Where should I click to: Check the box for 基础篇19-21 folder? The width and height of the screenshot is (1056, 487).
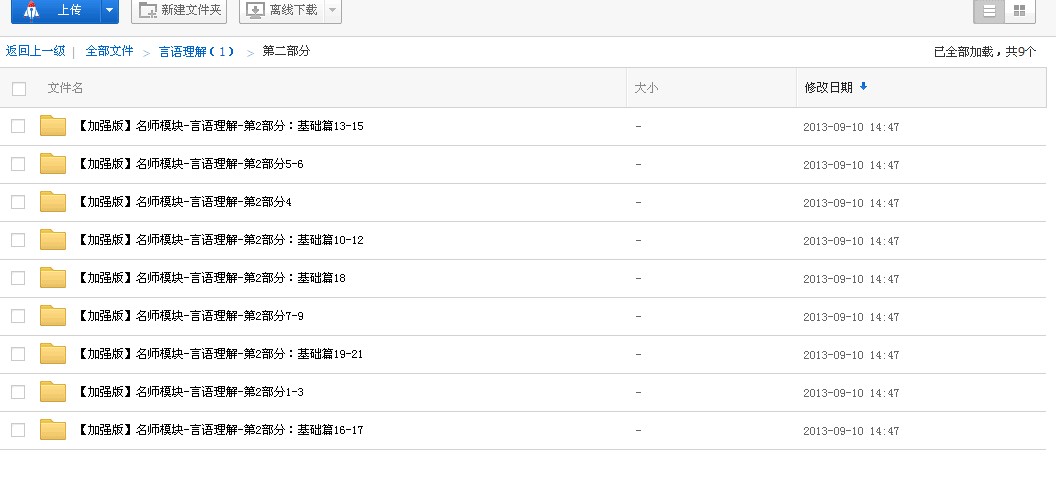click(x=18, y=354)
